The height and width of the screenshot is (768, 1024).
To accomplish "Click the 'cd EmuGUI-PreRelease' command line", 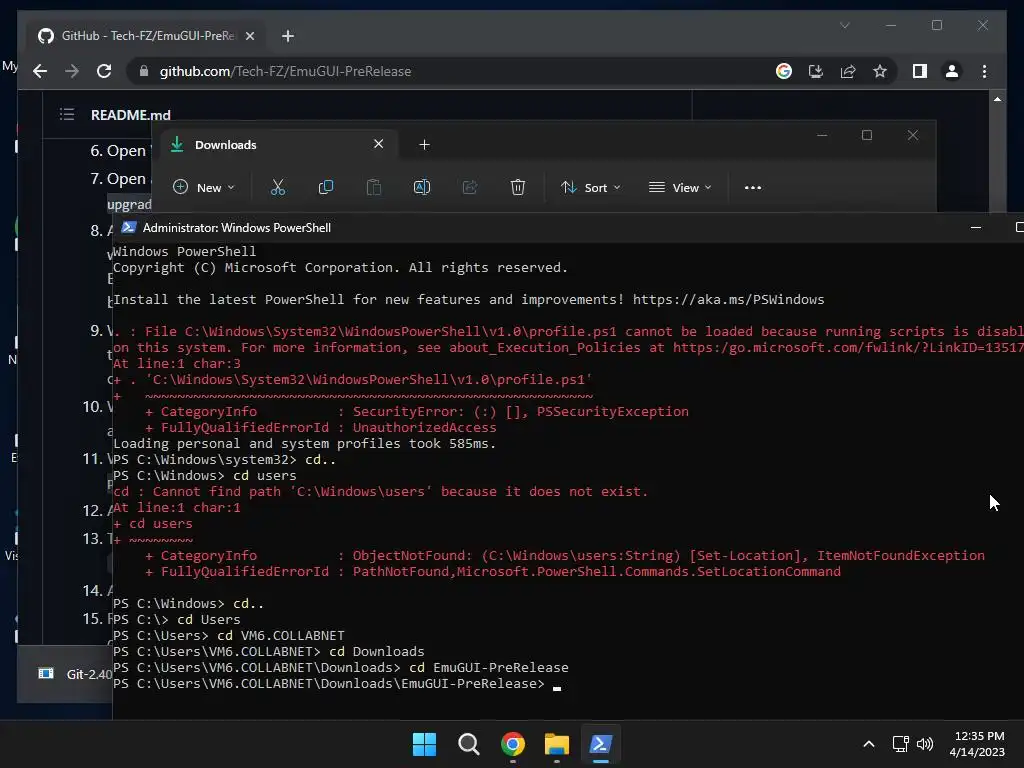I will click(x=488, y=667).
